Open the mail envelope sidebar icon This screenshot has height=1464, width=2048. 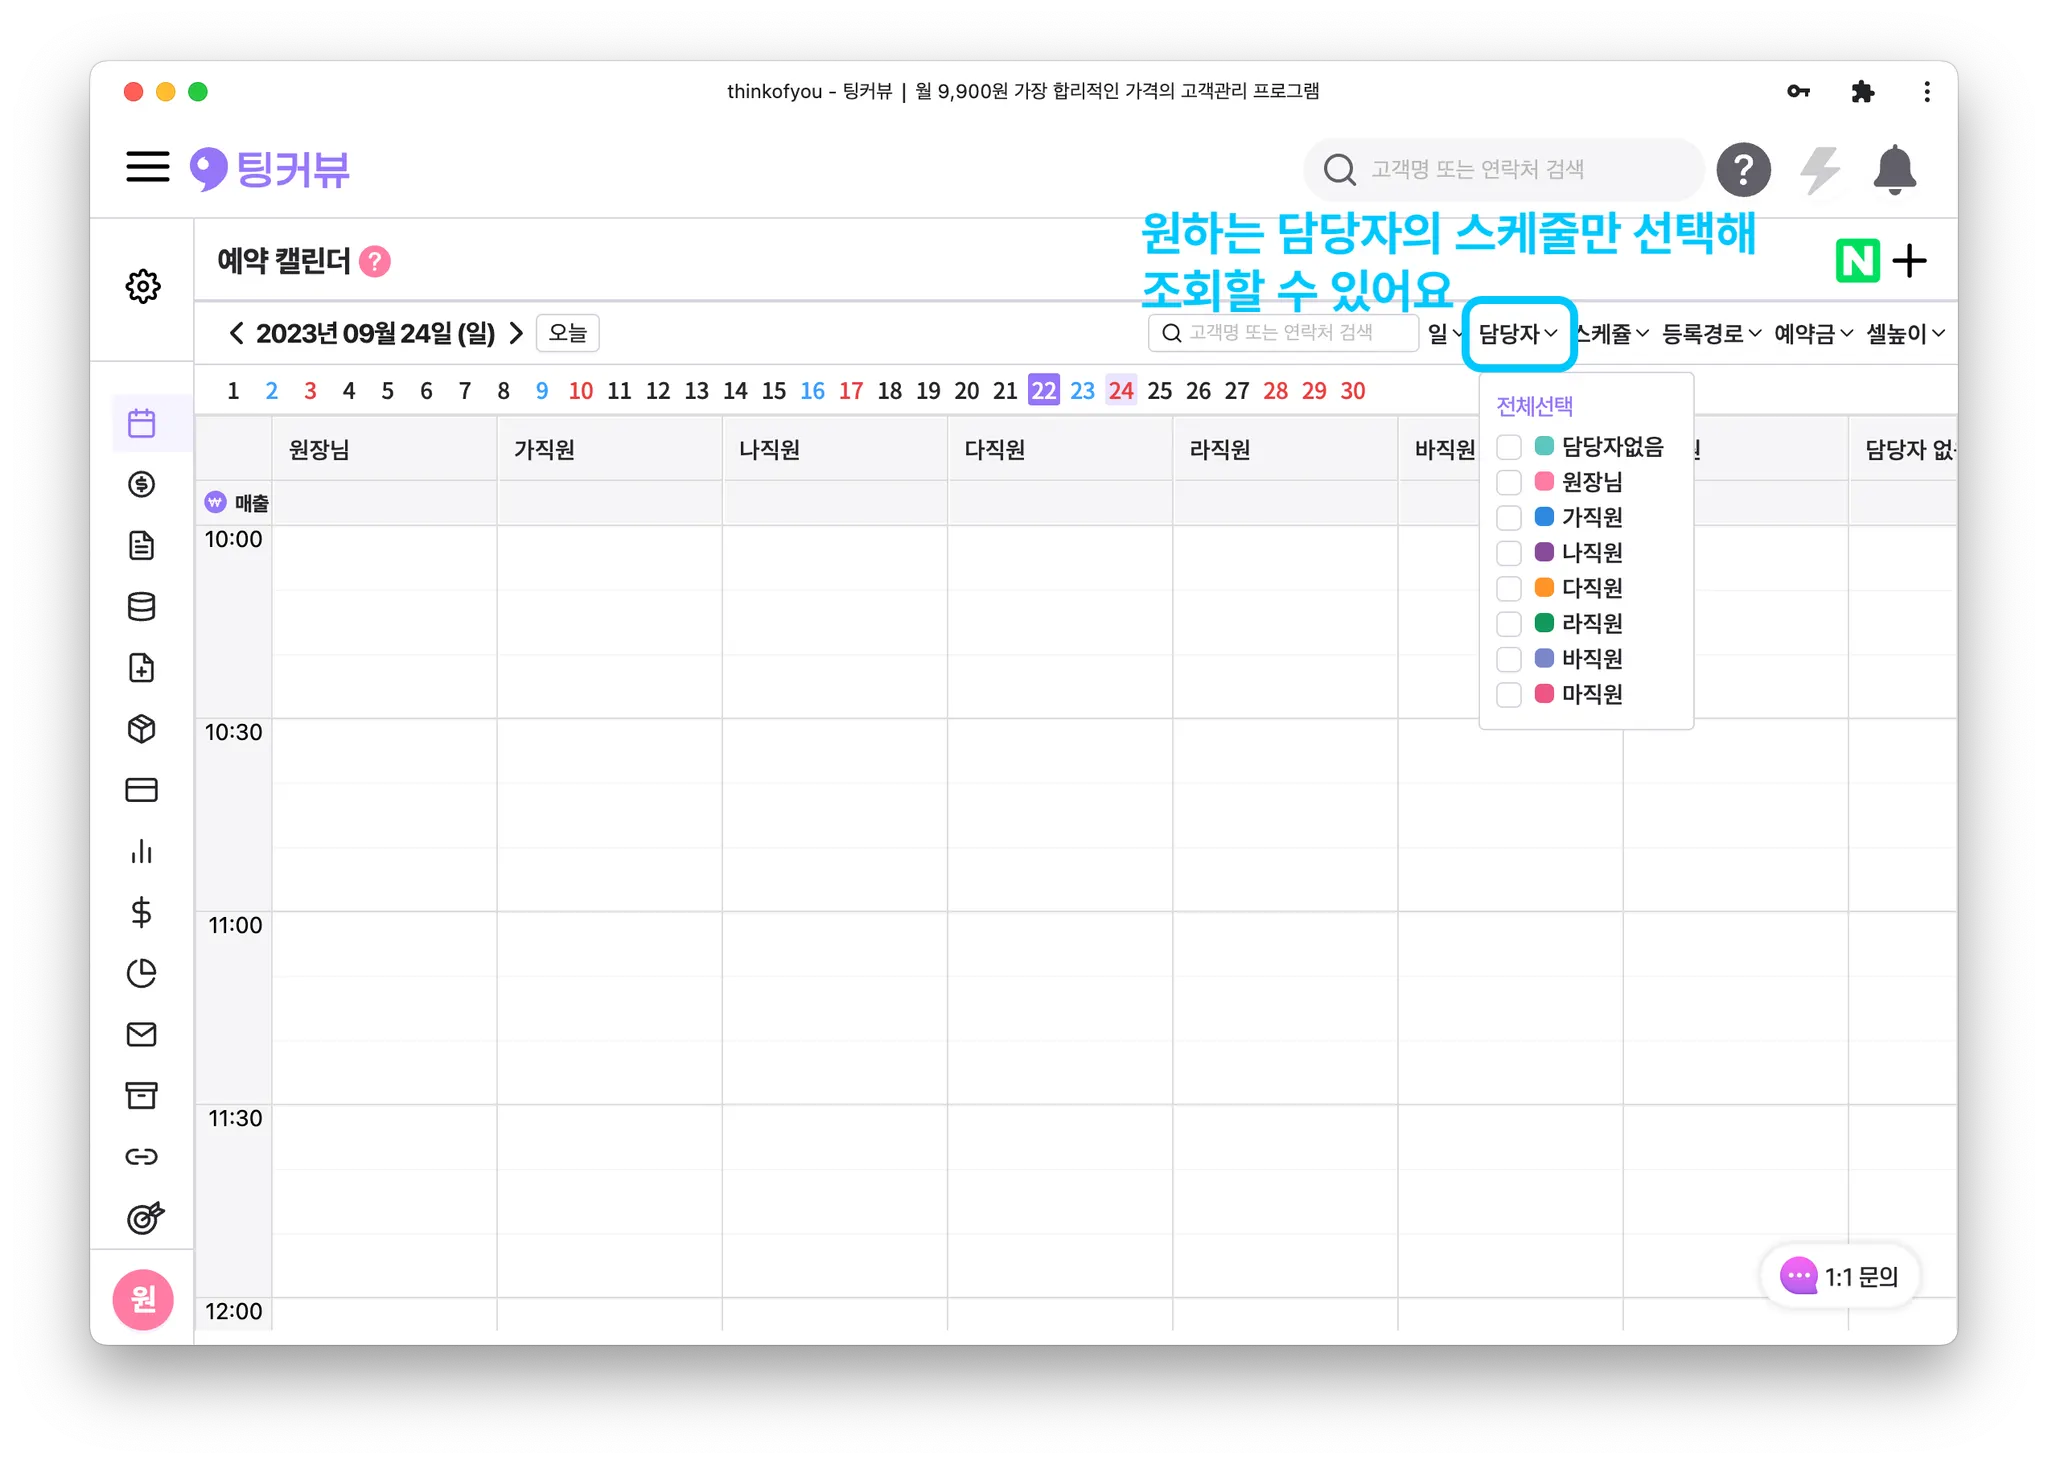tap(142, 1034)
